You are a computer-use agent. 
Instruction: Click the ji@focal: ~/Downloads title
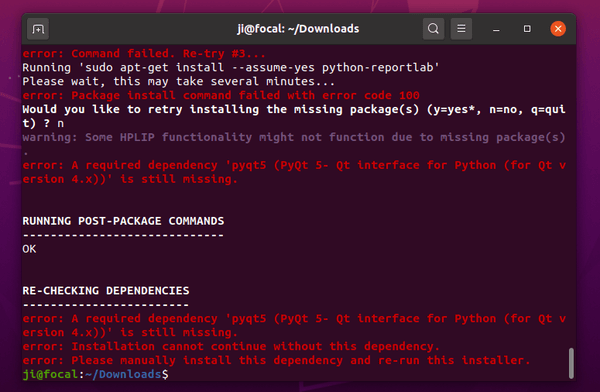tap(298, 29)
